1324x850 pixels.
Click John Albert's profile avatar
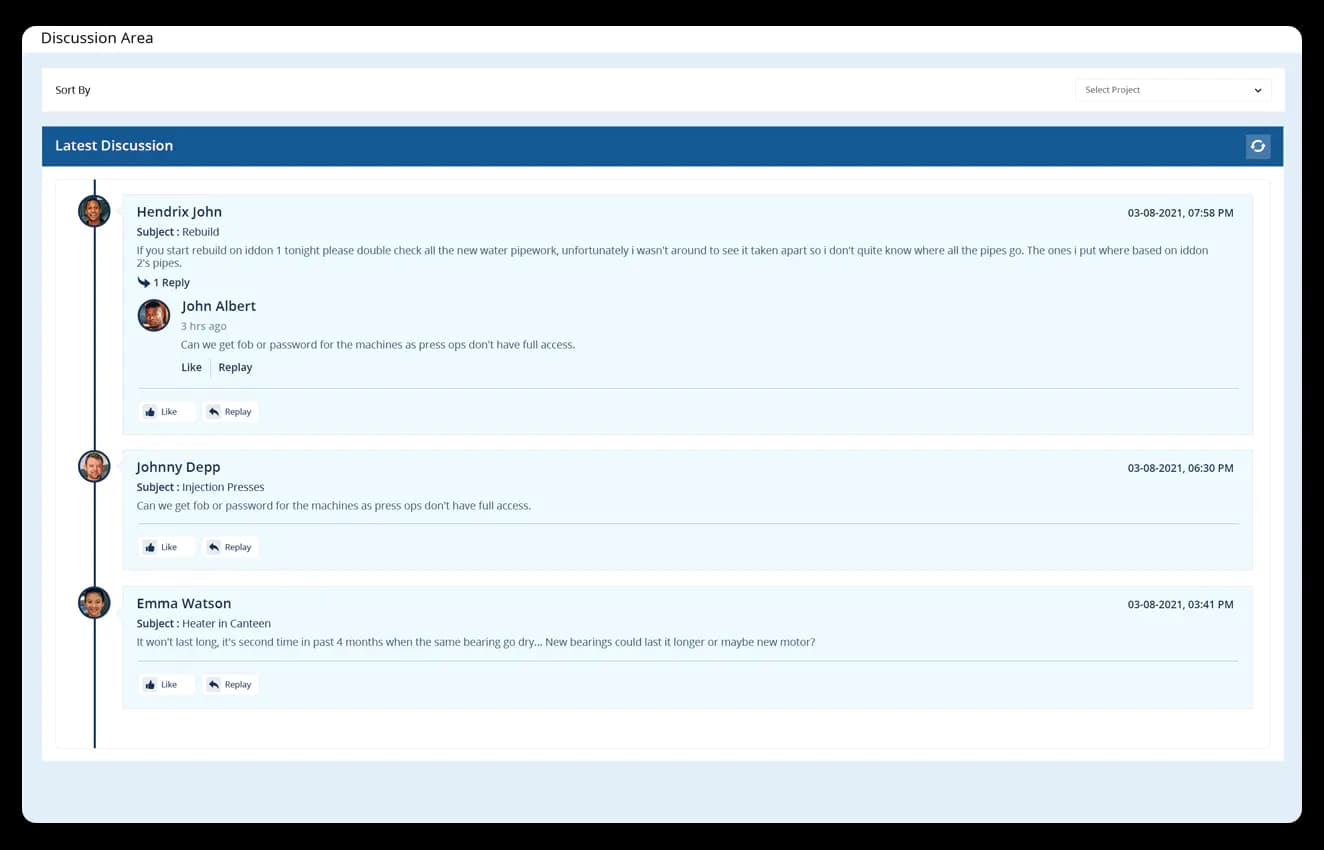154,315
